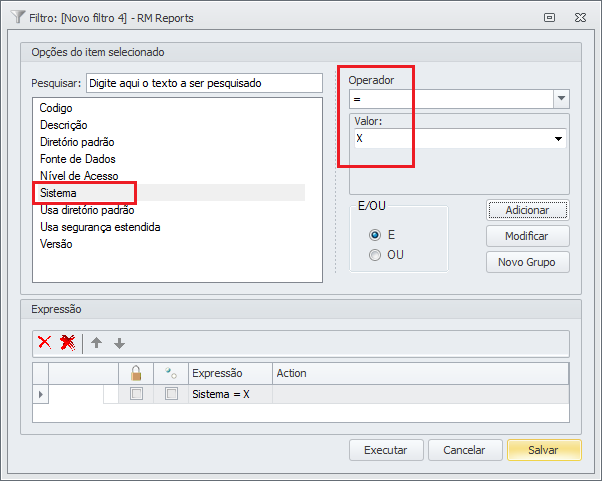Select Nível de Acesso in the list
The width and height of the screenshot is (602, 481).
pos(79,175)
